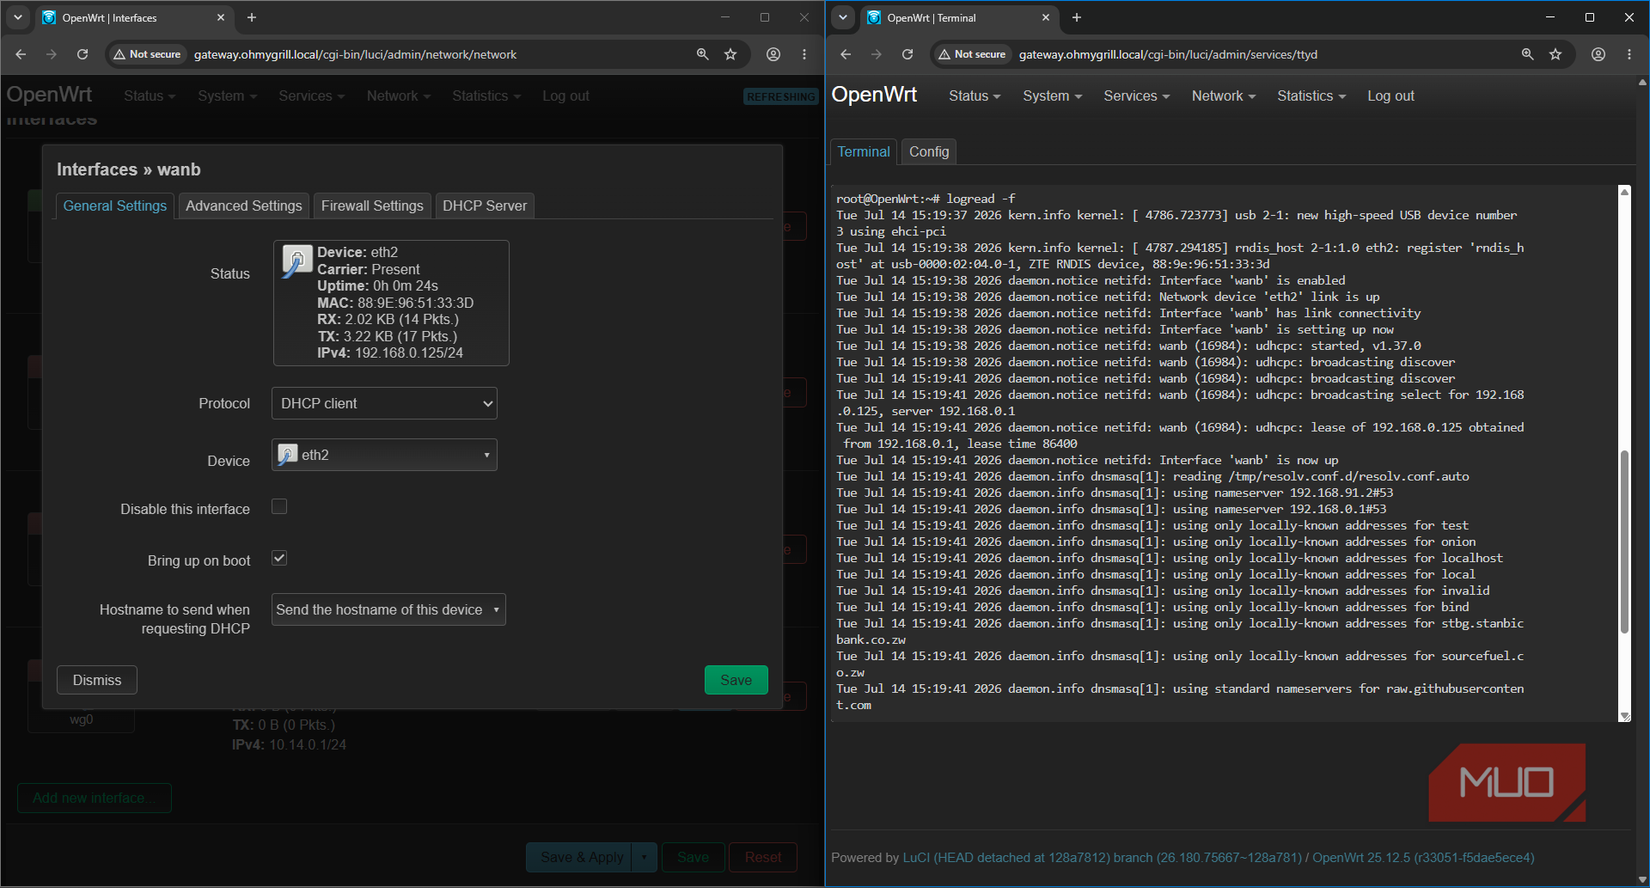
Task: Click Not secure badge in Terminal window
Action: (x=972, y=54)
